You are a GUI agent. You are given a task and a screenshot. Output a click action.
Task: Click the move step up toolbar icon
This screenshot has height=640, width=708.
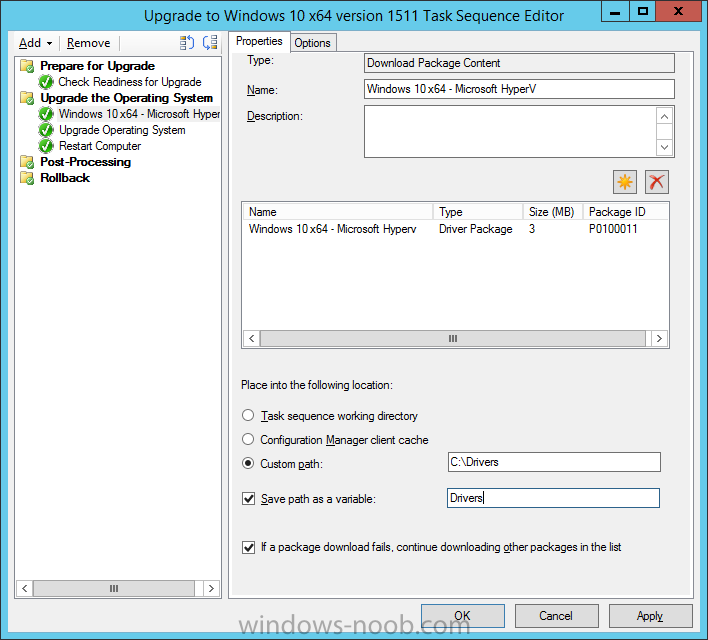(186, 43)
